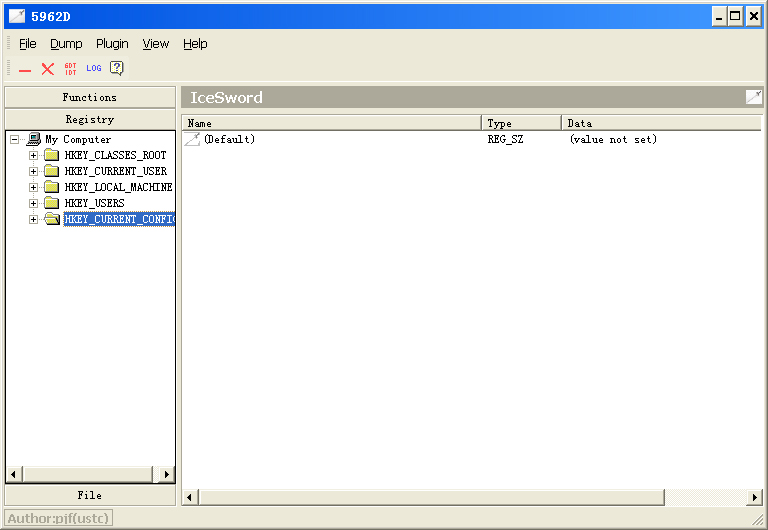The width and height of the screenshot is (768, 530).
Task: Select the HKEY_CURRENT_USER label
Action: pyautogui.click(x=116, y=171)
